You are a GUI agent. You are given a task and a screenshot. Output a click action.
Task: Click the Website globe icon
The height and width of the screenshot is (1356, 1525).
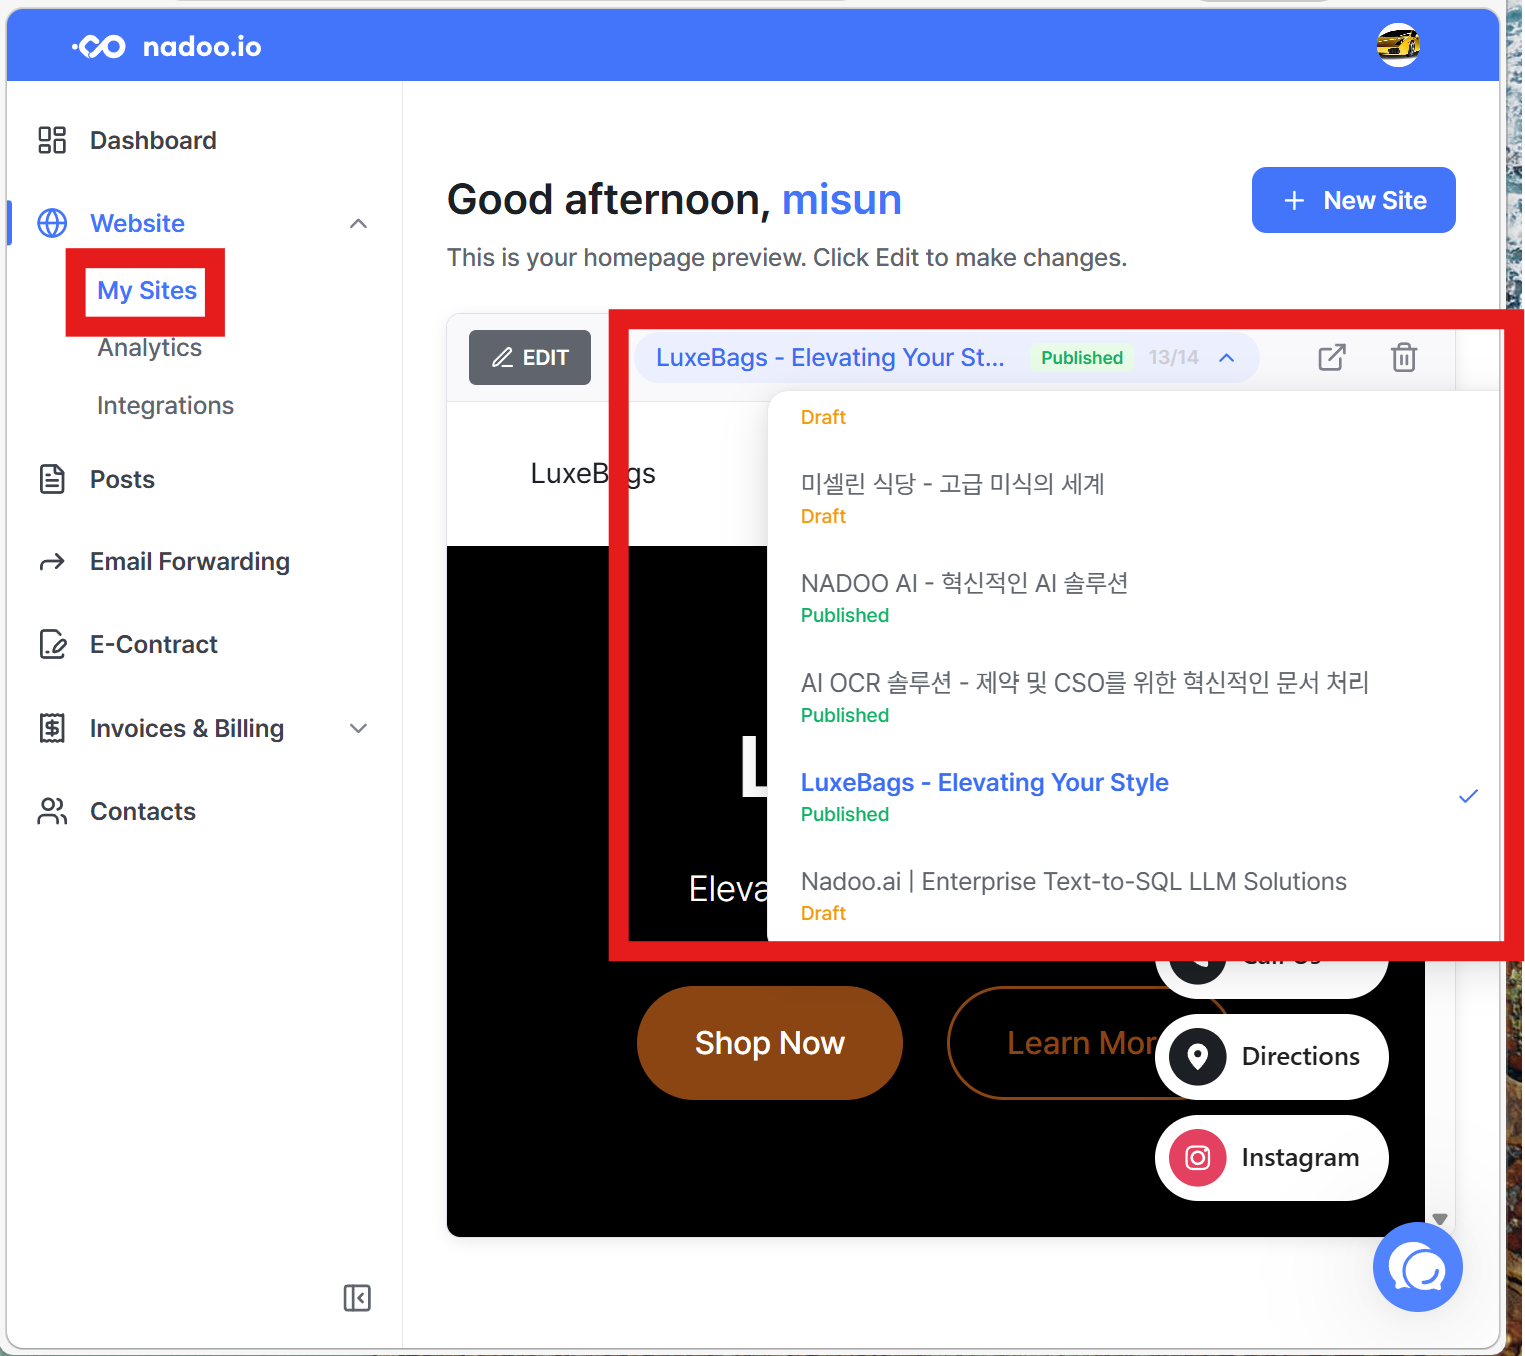tap(52, 223)
